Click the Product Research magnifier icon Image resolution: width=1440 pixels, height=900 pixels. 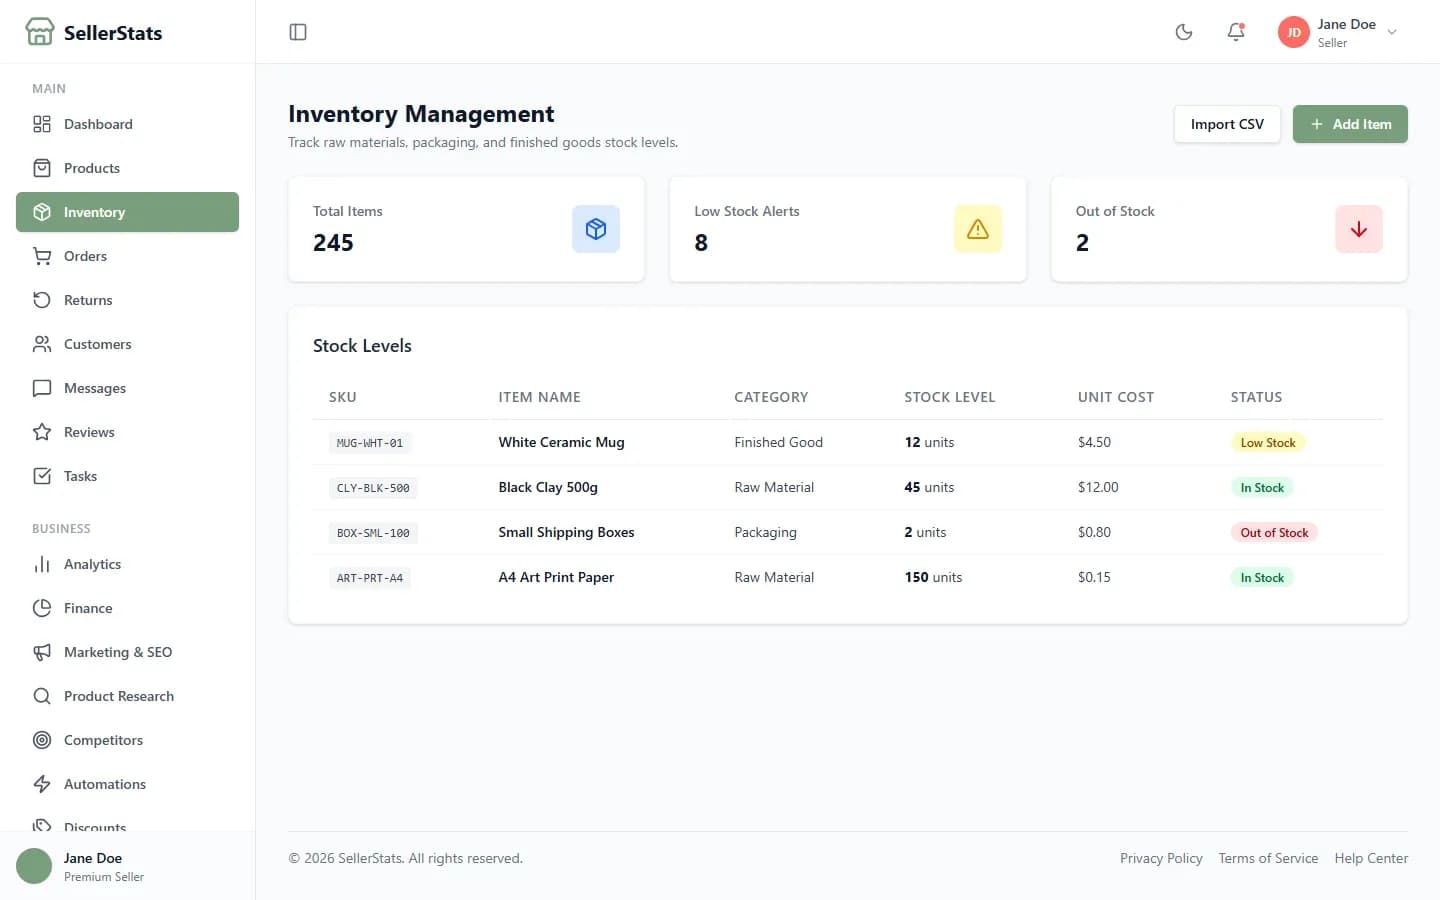coord(42,696)
